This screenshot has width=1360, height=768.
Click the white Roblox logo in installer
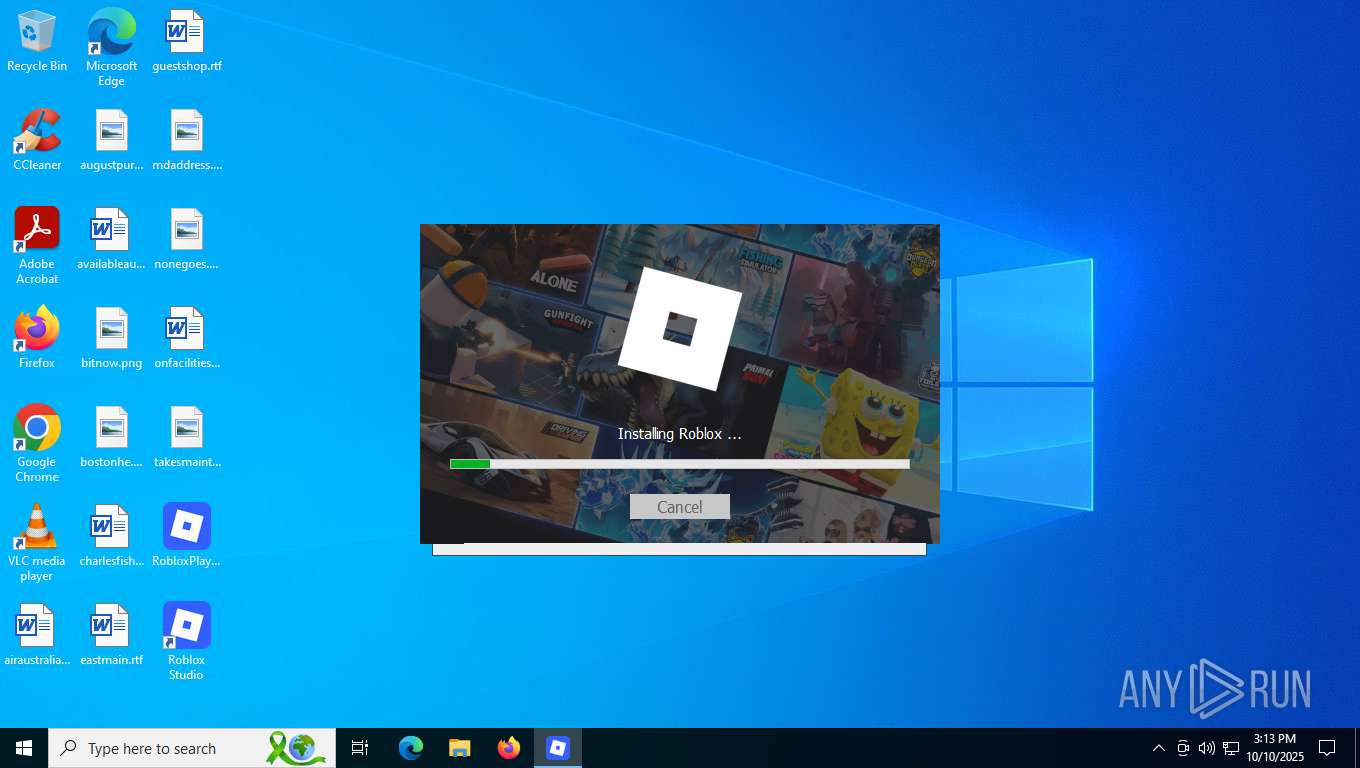point(680,329)
